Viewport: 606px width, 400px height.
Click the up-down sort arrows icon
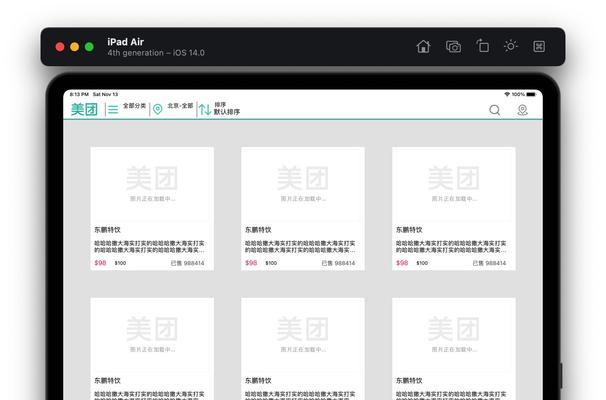(205, 109)
